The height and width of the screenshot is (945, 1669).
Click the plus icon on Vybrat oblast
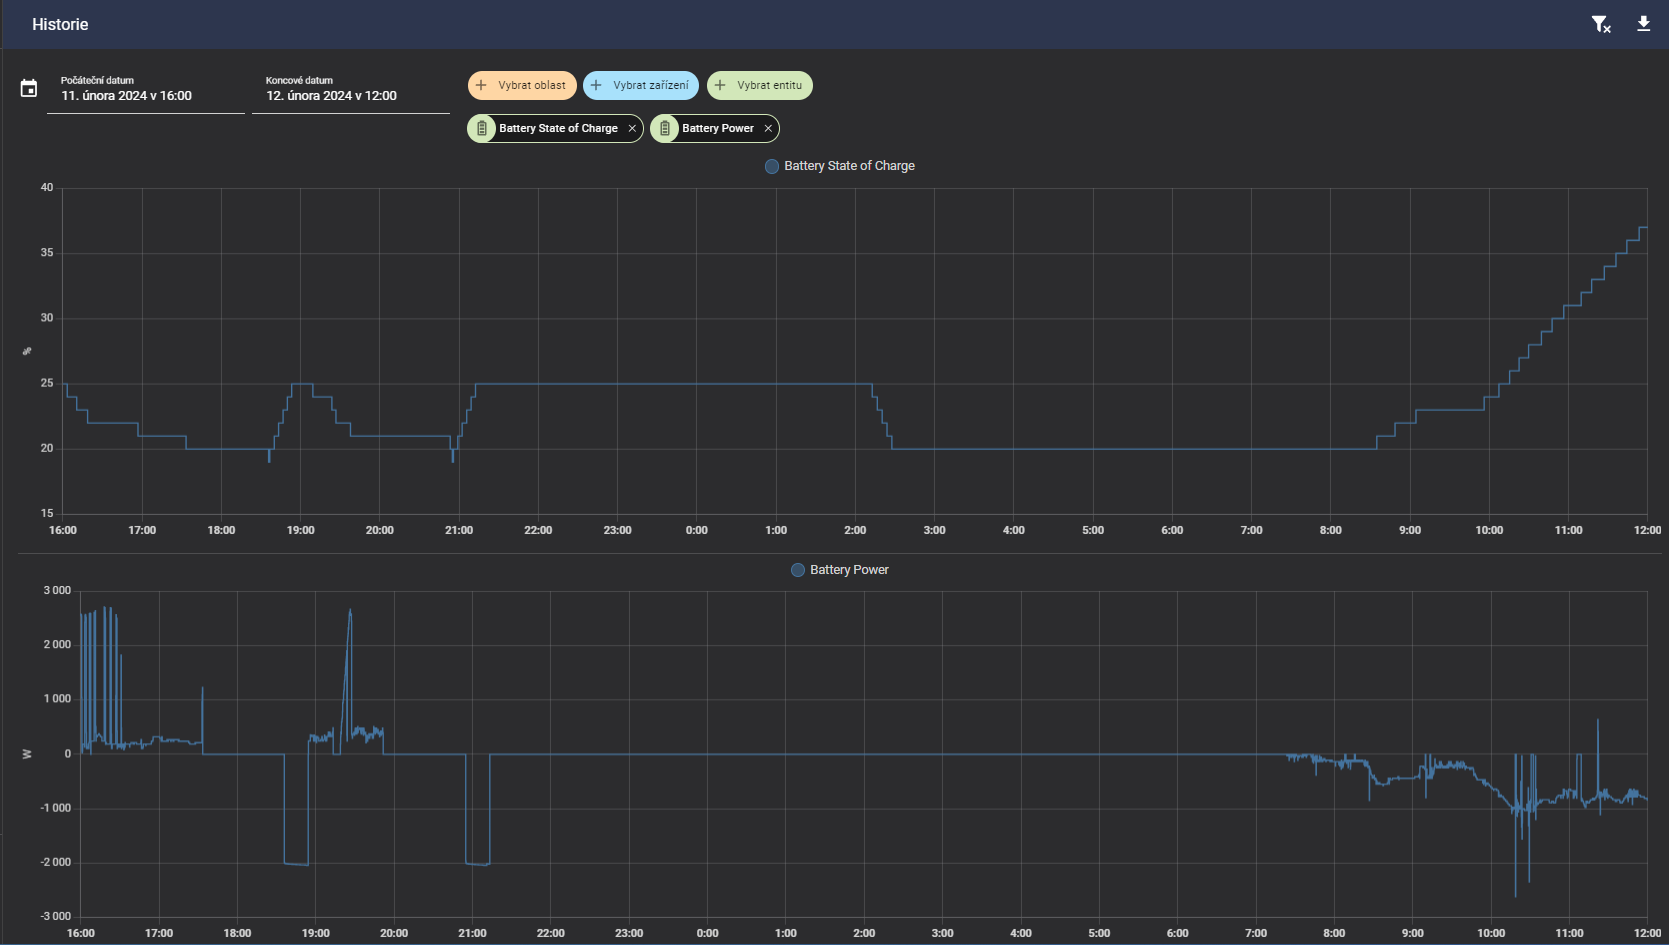481,85
